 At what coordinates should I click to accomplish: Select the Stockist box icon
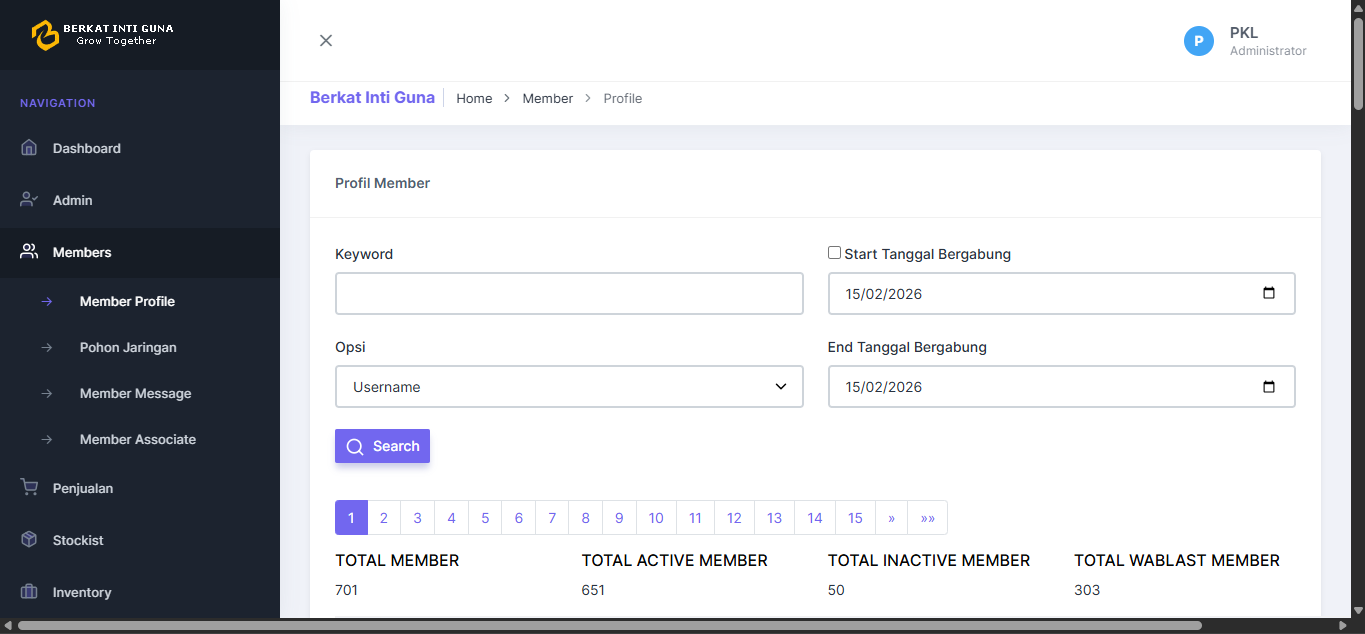pyautogui.click(x=30, y=540)
